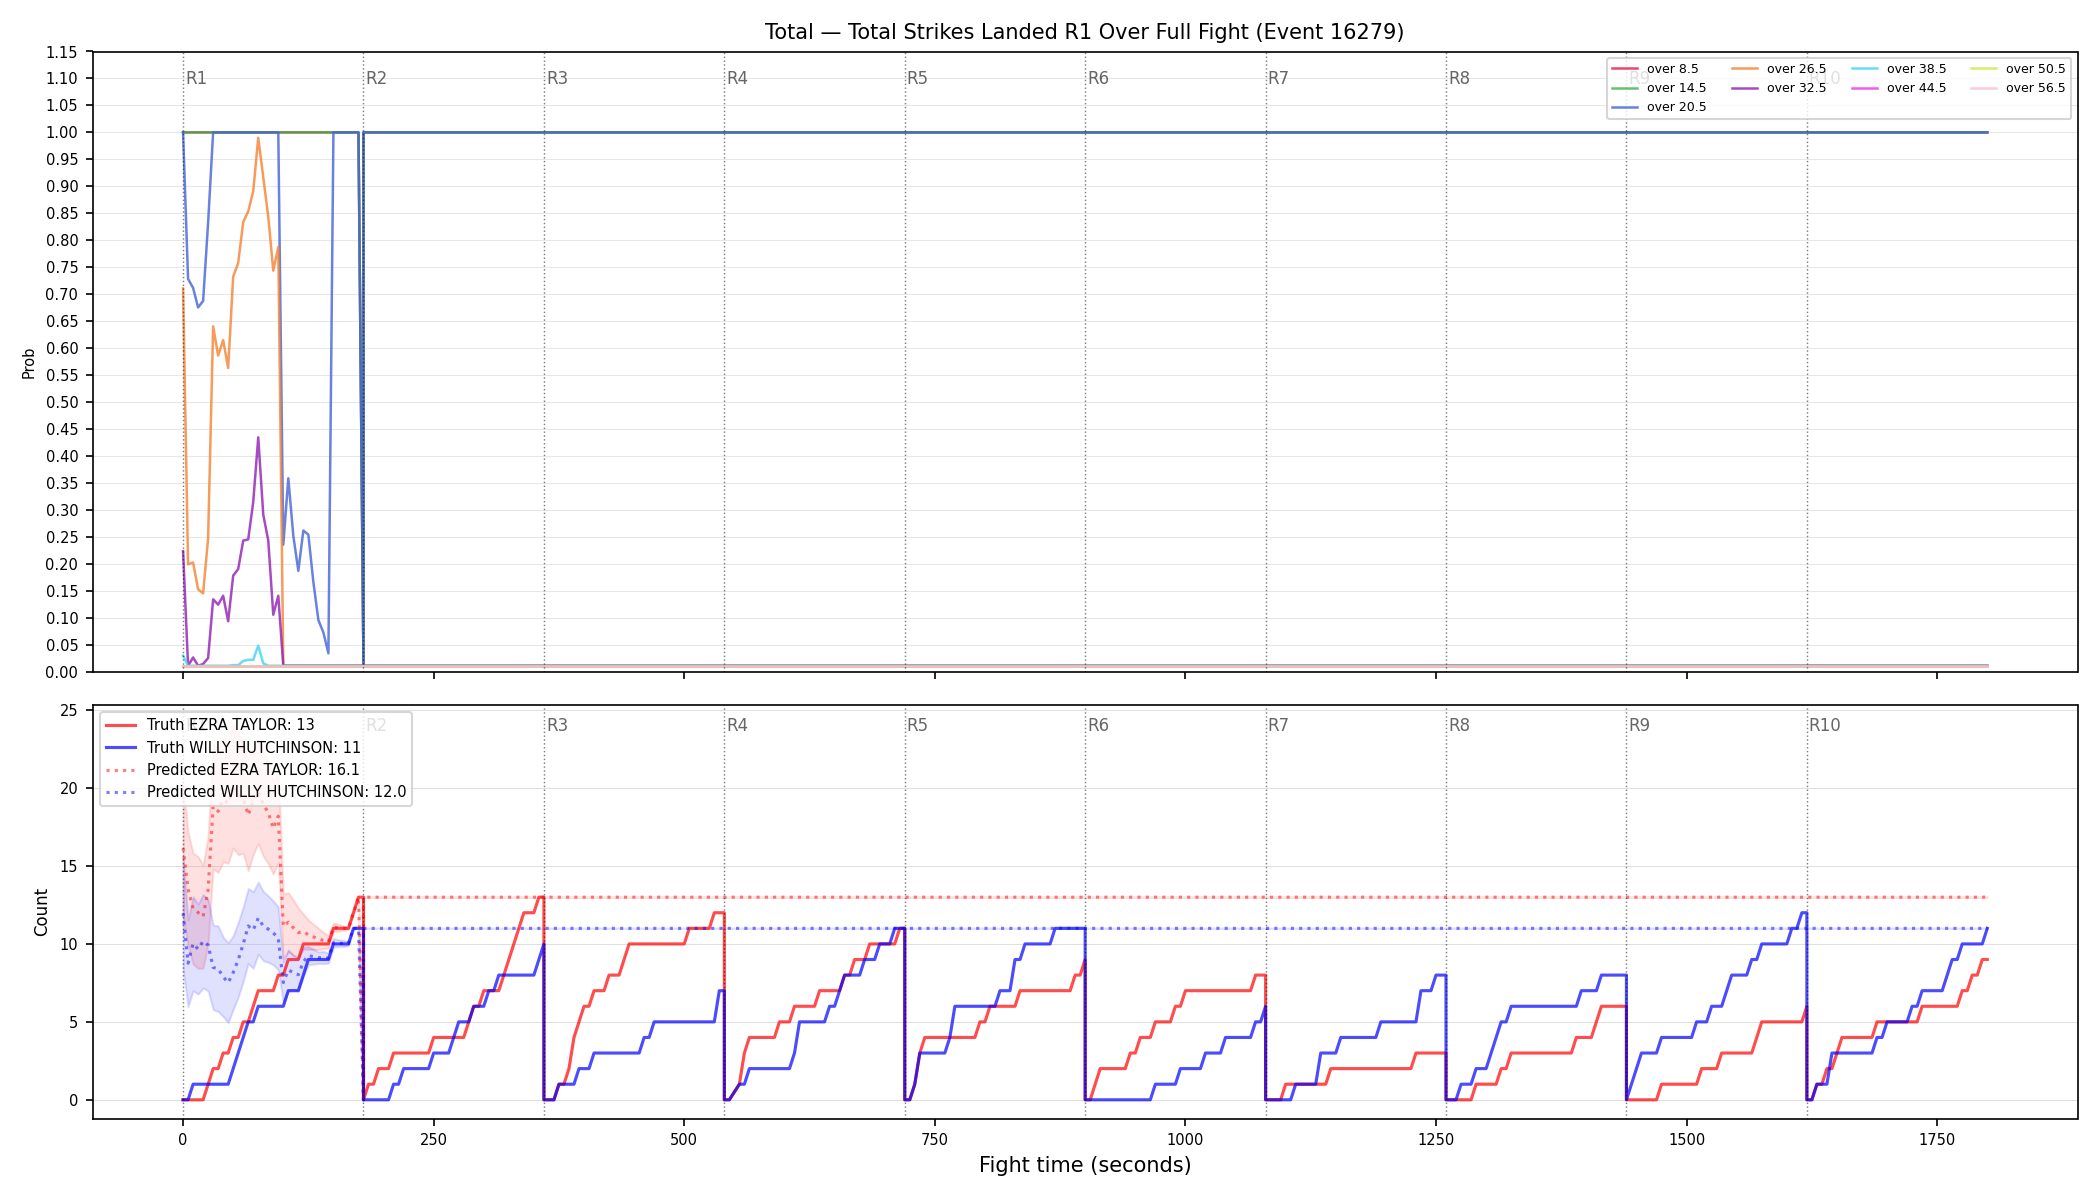Click the 'Predicted WILLY HUTCHINSON: 12.0' legend label
Viewport: 2100px width, 1200px height.
tap(277, 792)
